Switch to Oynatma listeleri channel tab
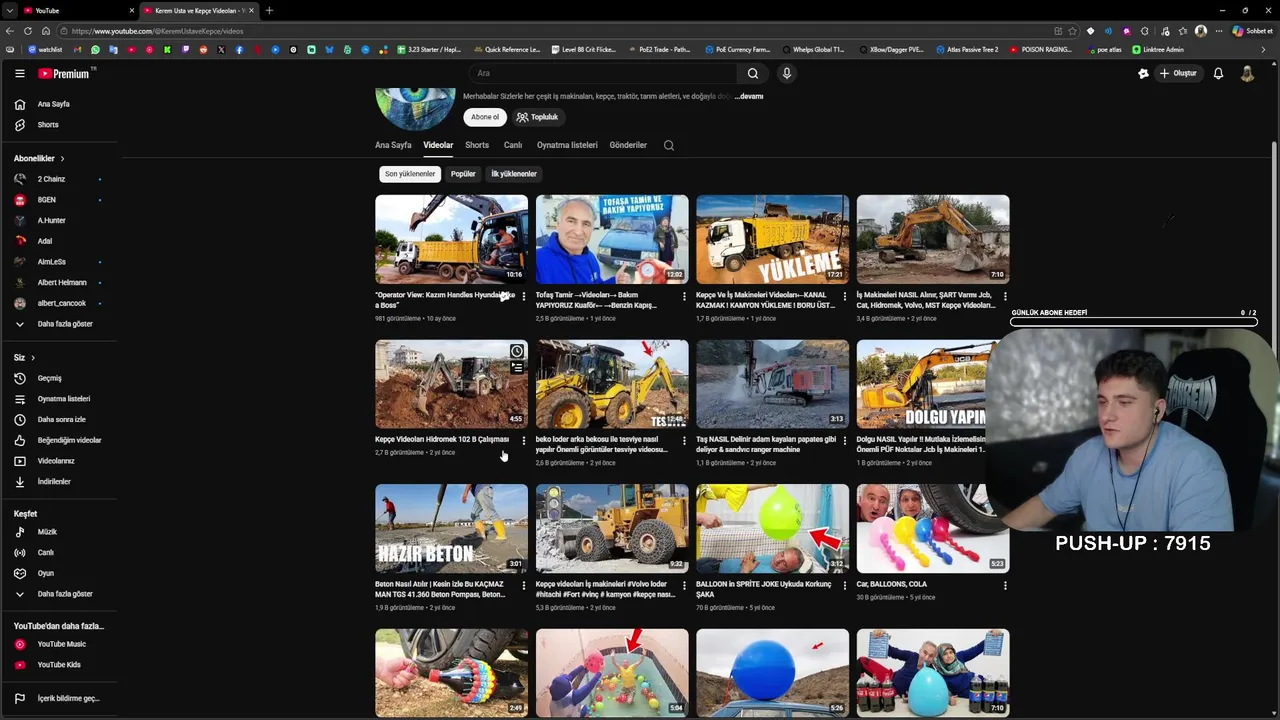This screenshot has height=720, width=1280. 567,145
